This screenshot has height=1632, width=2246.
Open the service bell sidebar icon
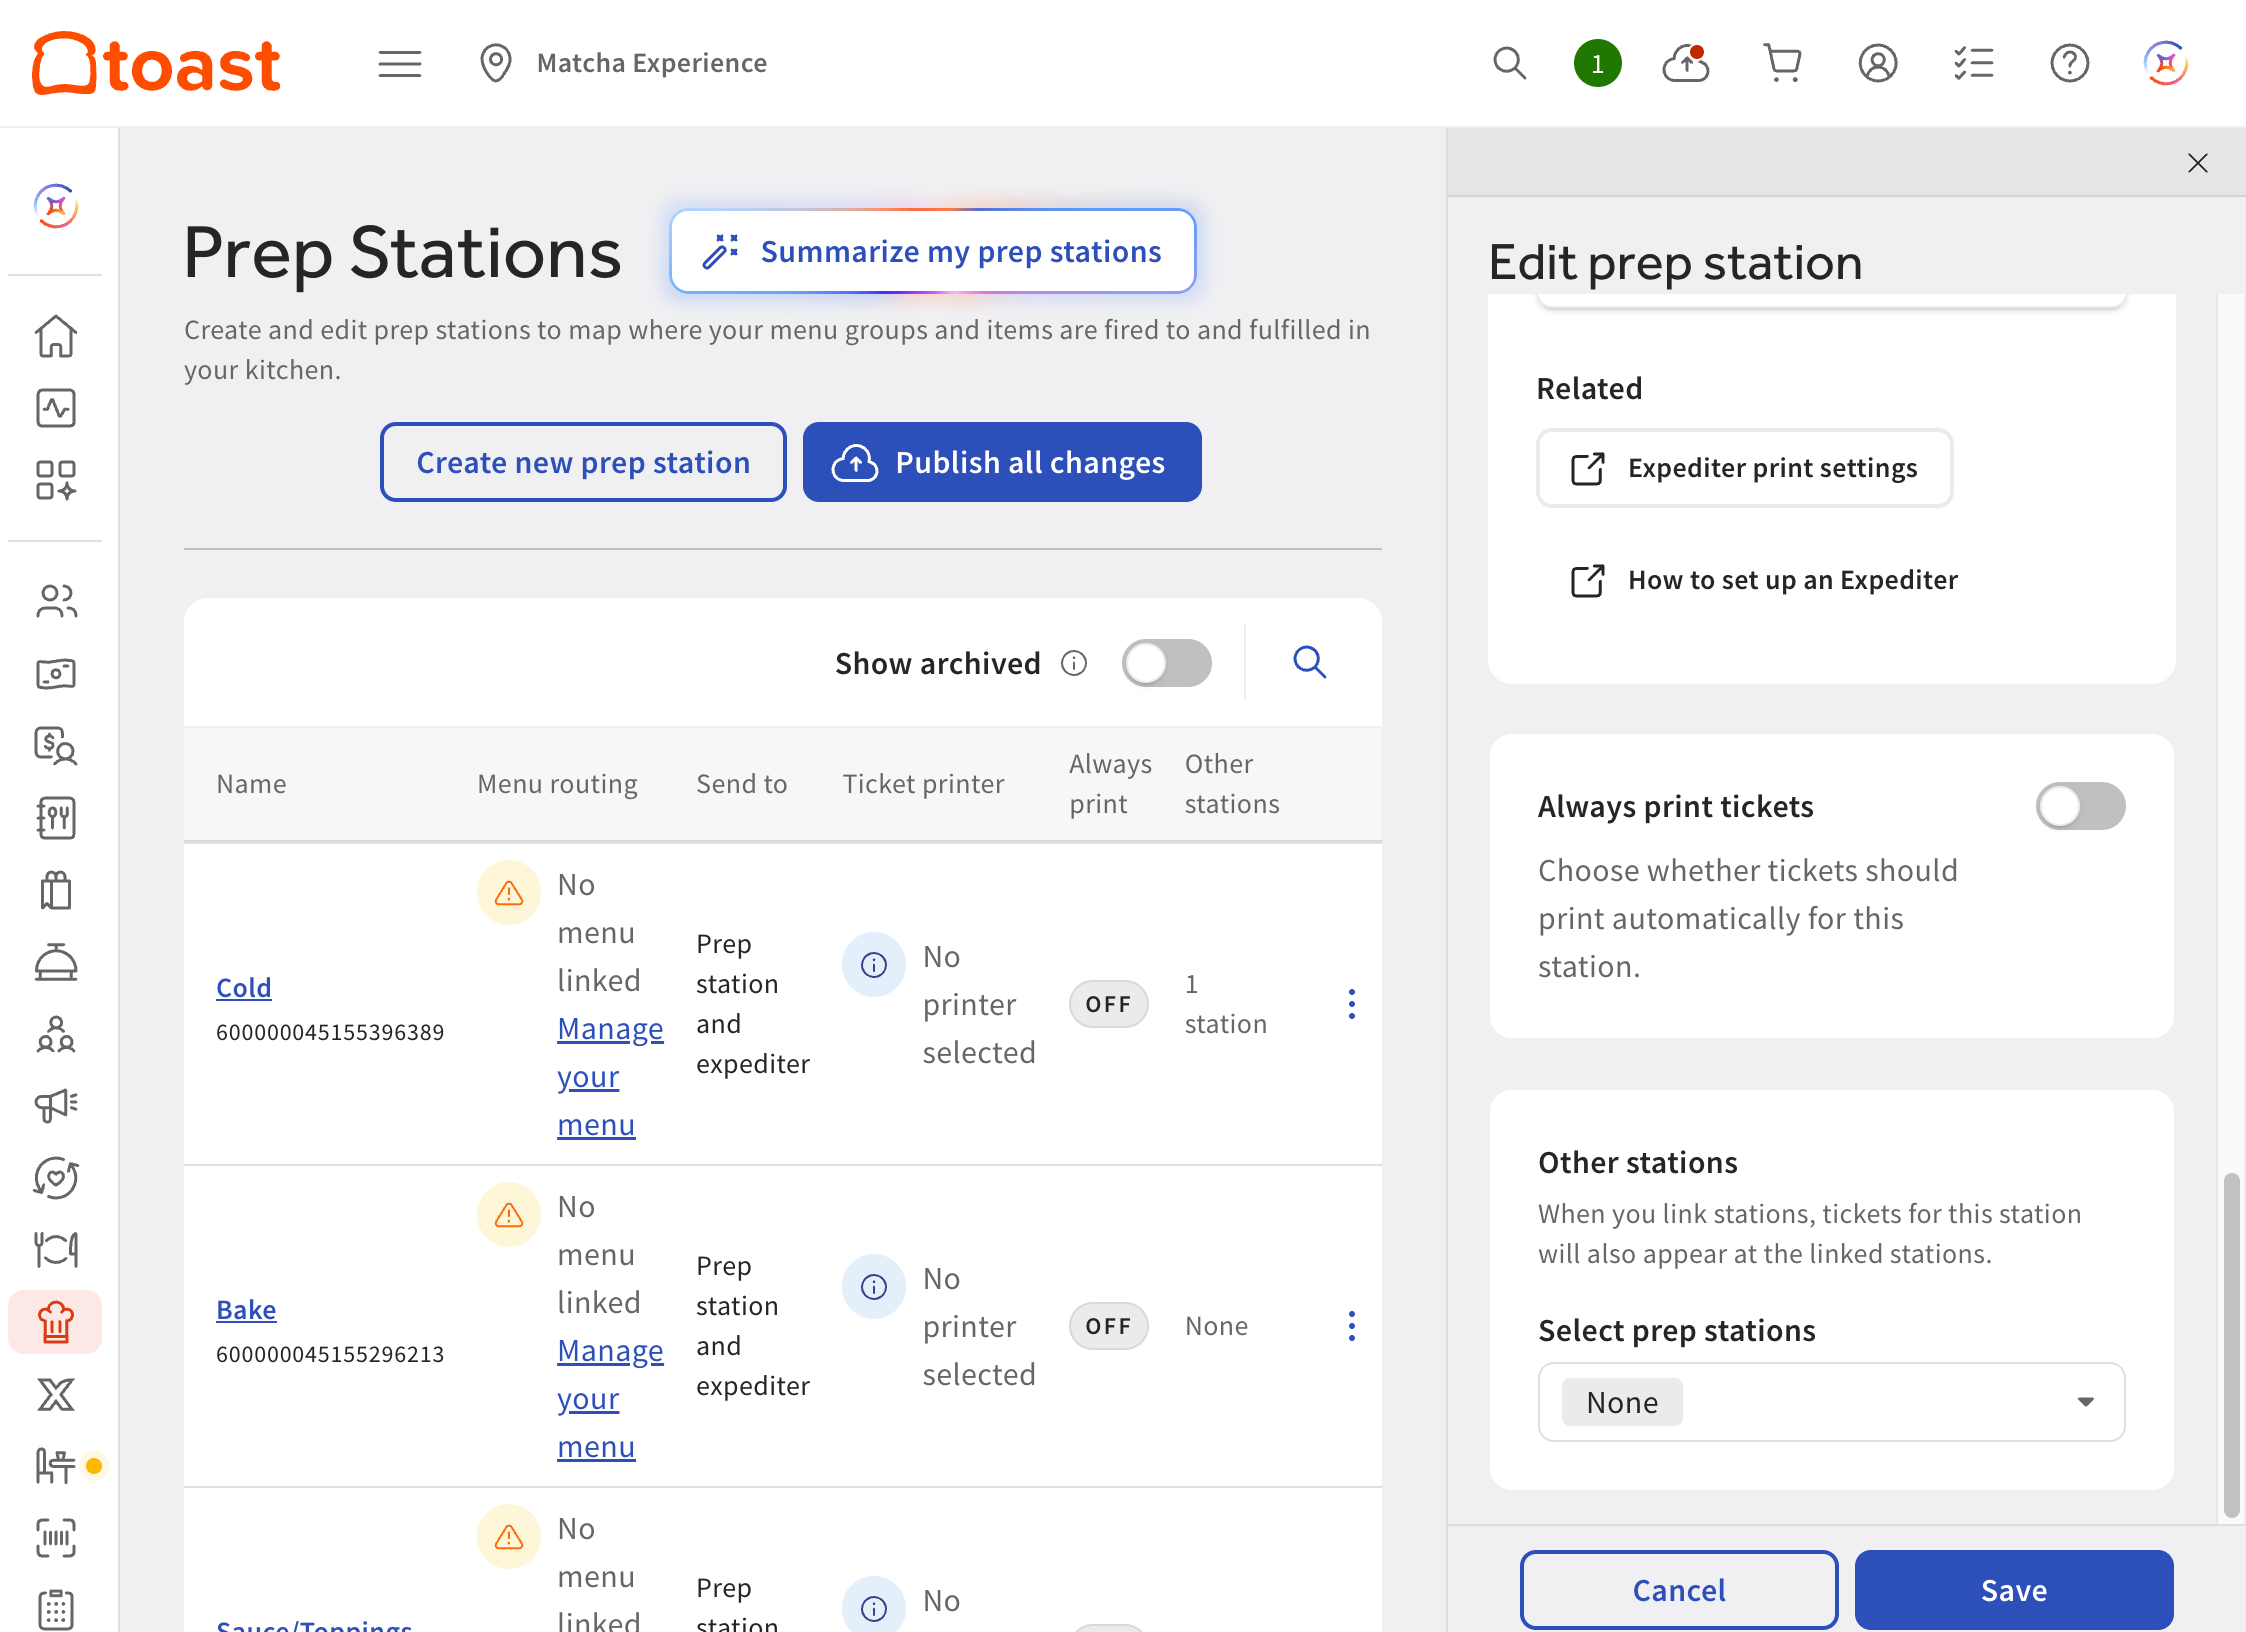(x=56, y=962)
